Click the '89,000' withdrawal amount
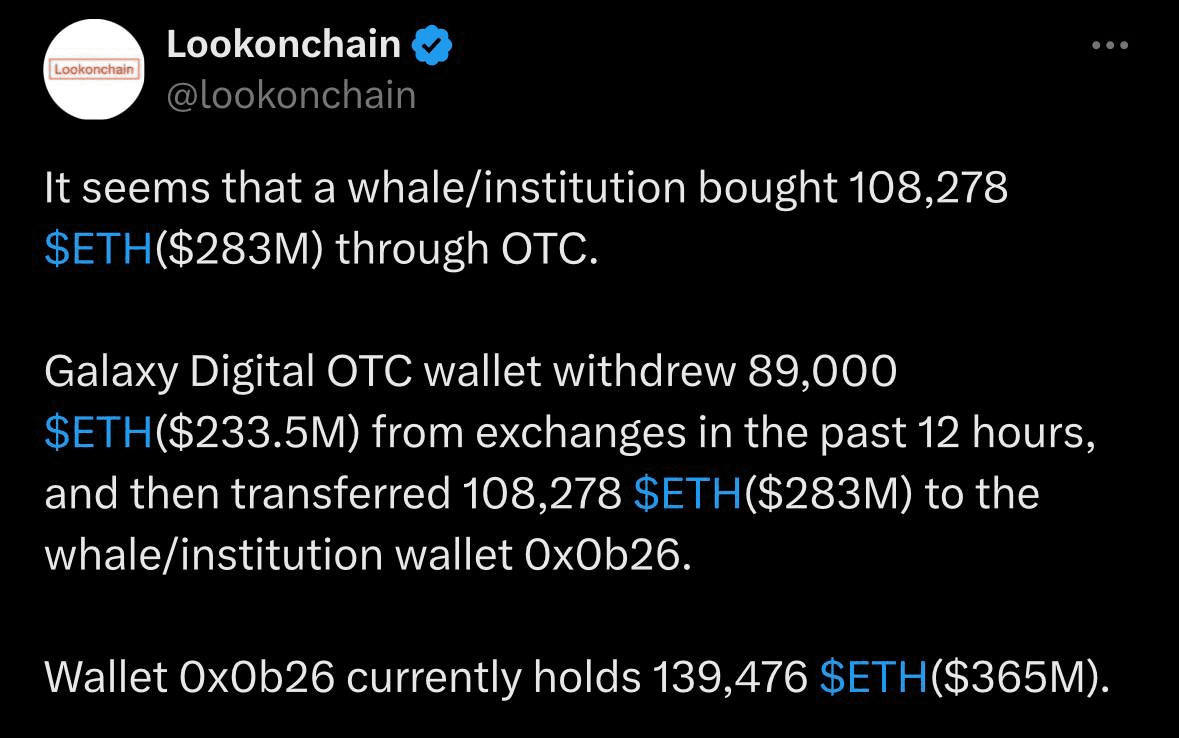 point(823,372)
